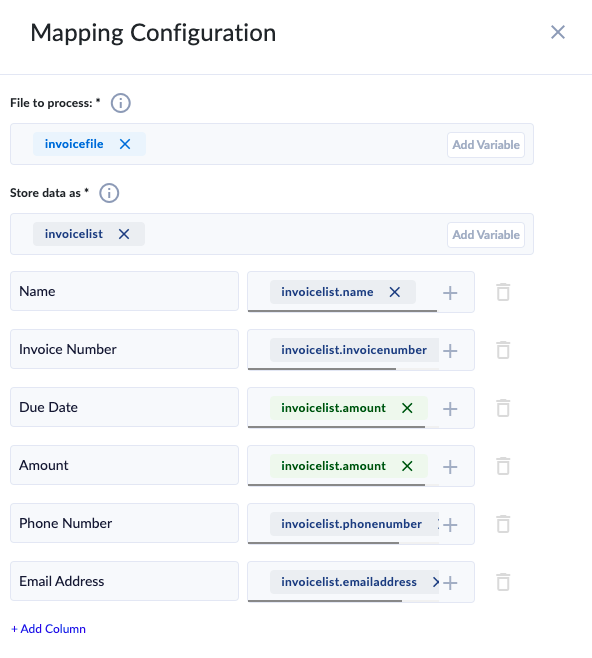Edit the Invoice Number column field

[124, 349]
